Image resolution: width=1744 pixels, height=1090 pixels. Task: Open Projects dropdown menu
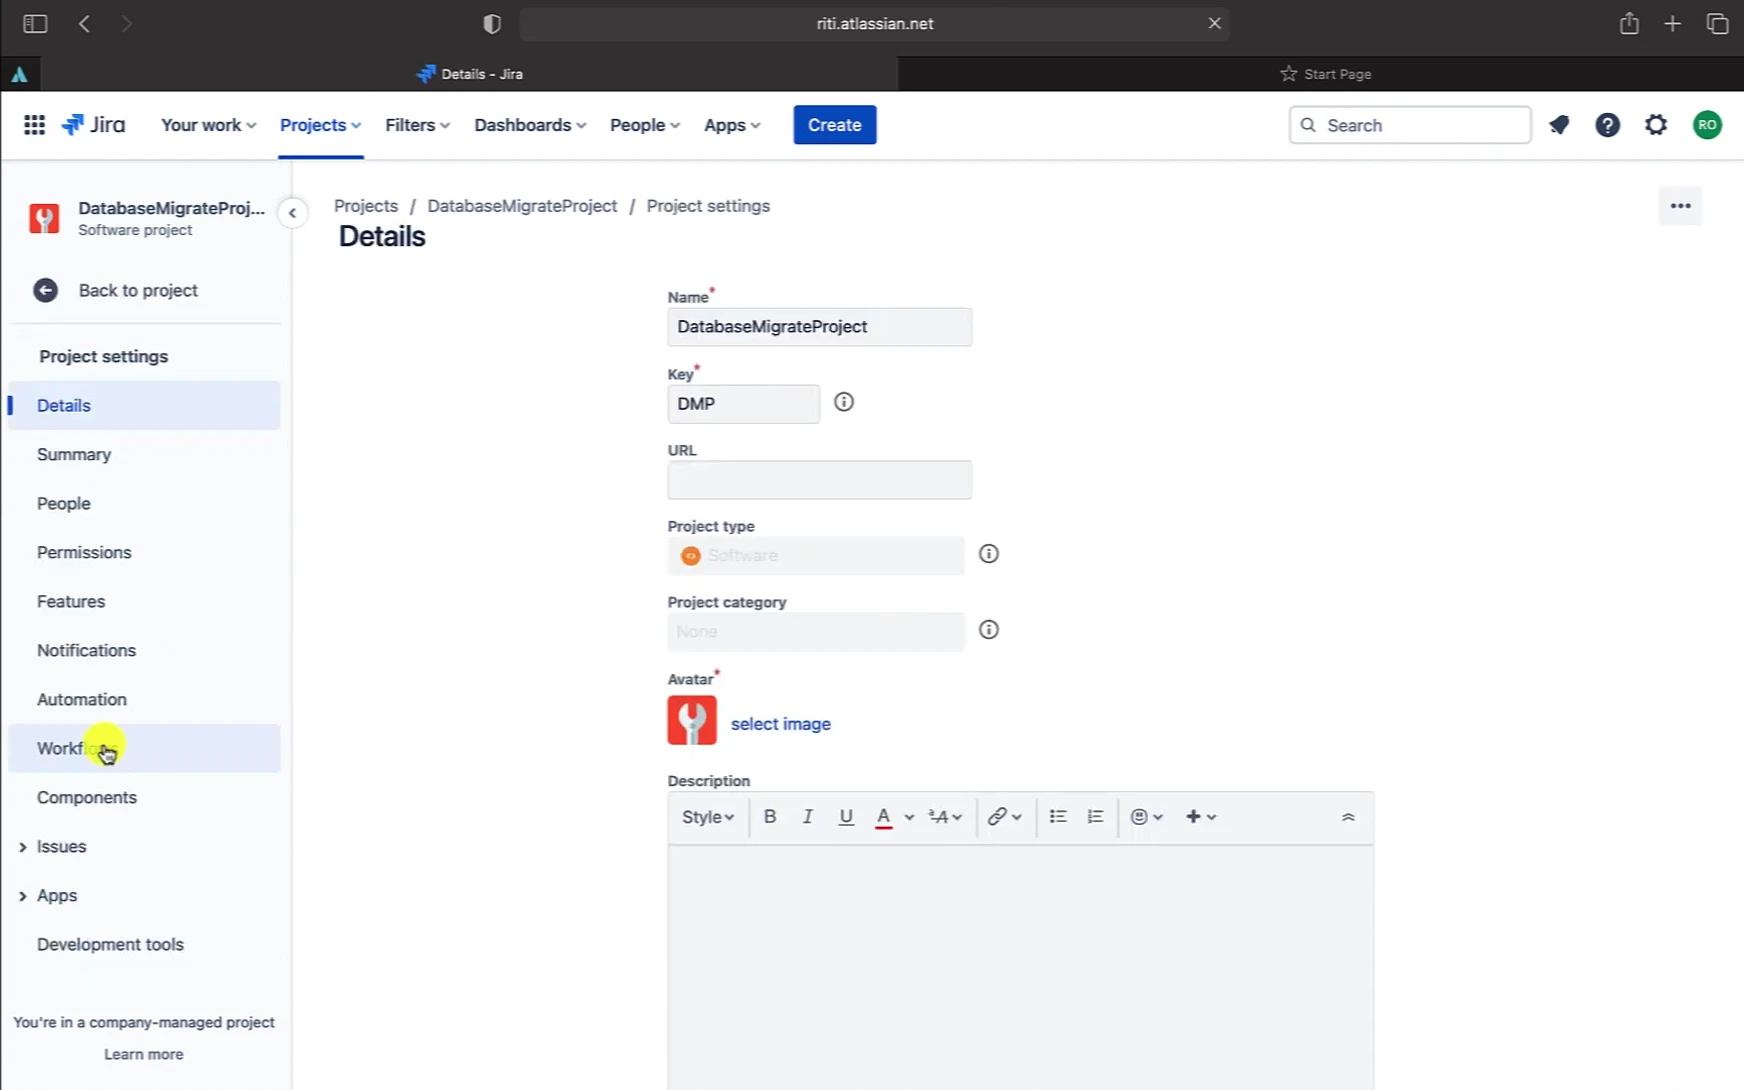[x=320, y=125]
